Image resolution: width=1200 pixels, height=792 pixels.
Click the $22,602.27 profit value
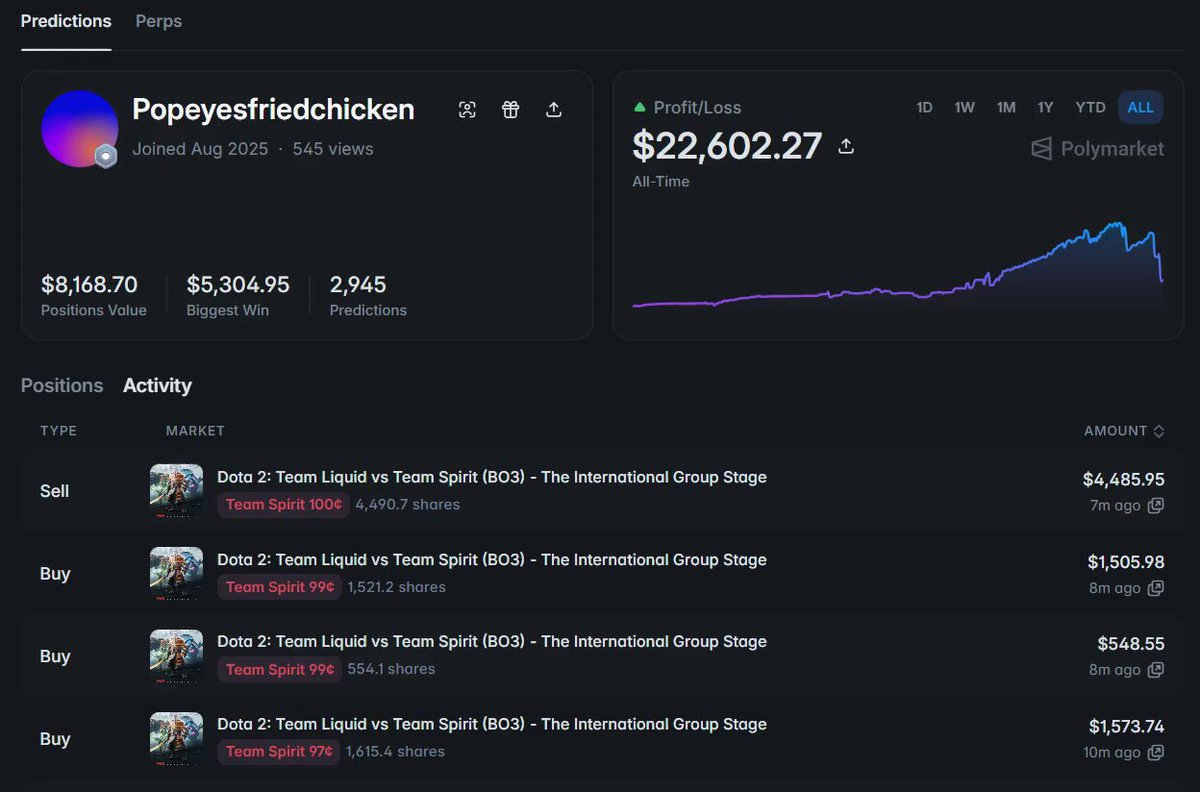[727, 146]
